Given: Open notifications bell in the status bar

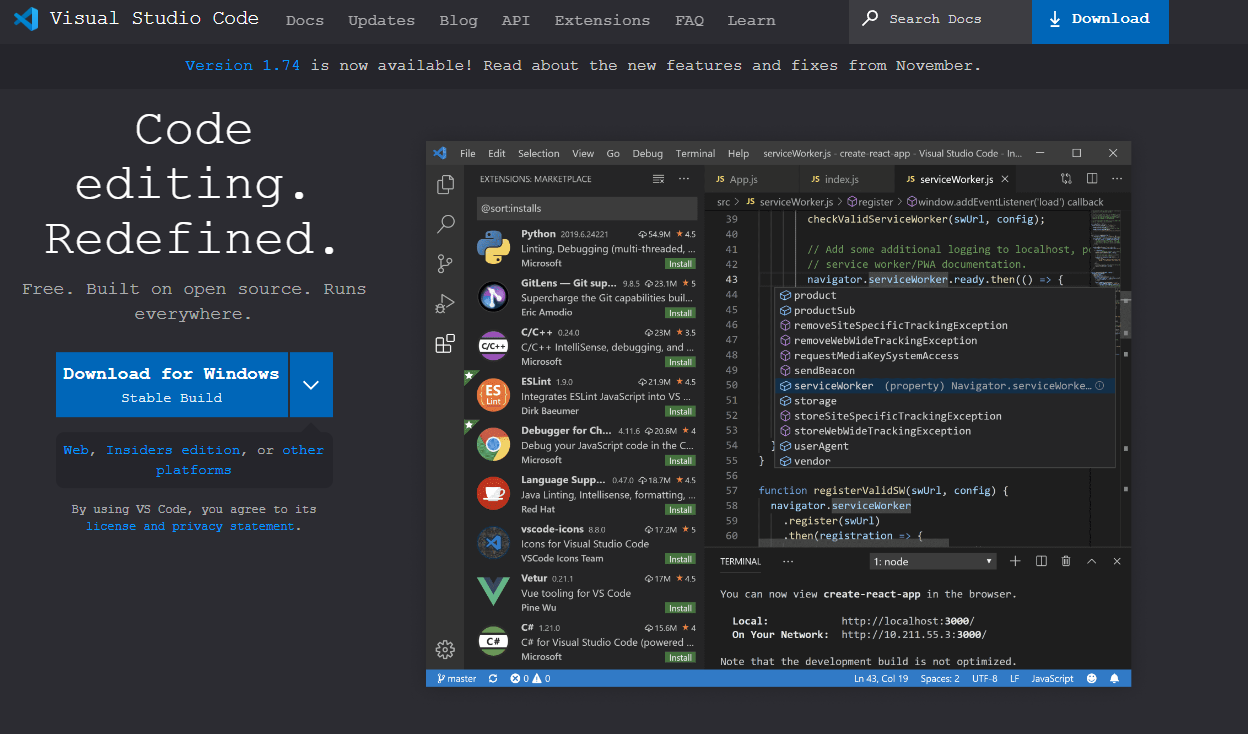Looking at the screenshot, I should pos(1114,678).
